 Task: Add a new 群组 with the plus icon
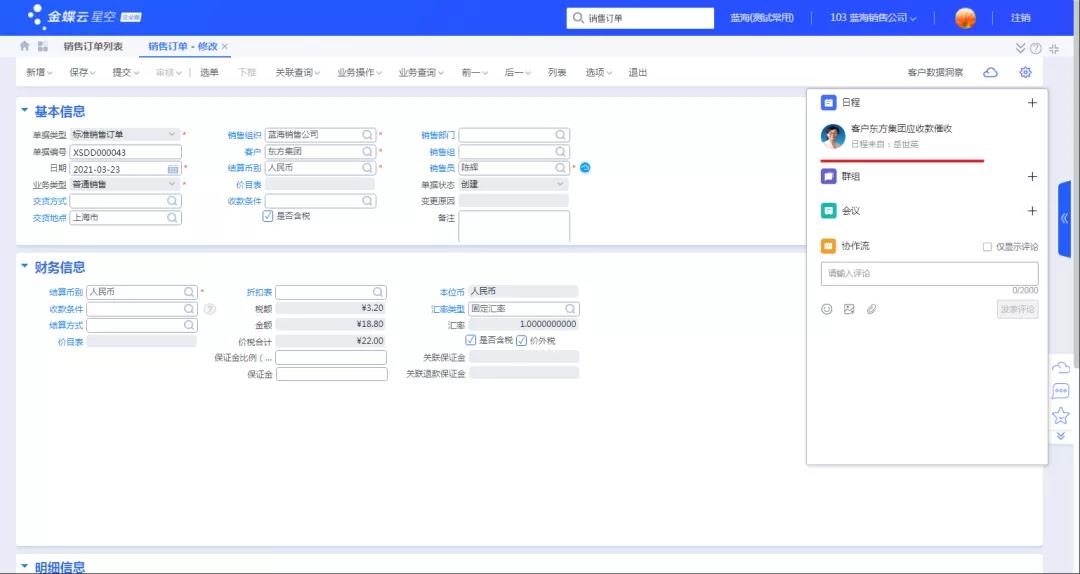[x=1032, y=176]
